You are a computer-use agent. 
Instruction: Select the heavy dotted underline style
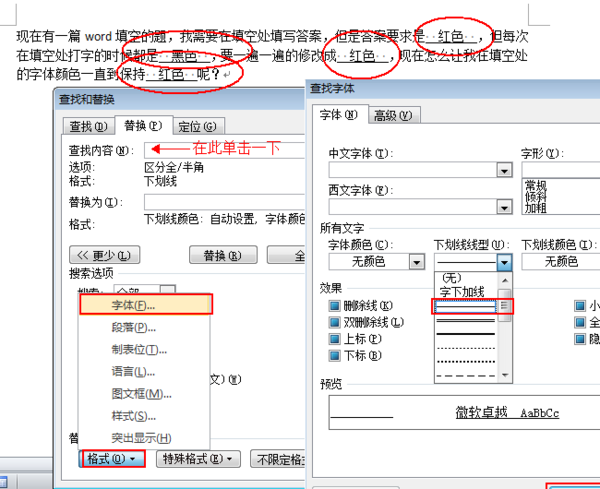pos(466,362)
